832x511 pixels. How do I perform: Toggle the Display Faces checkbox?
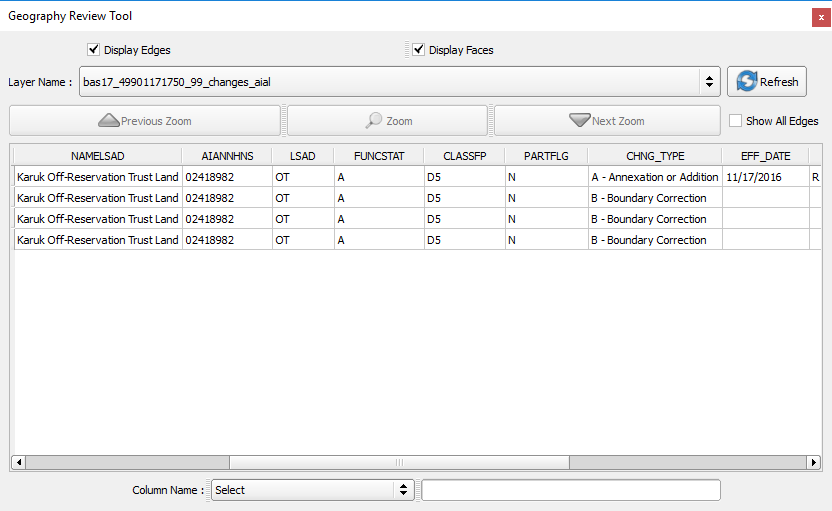[419, 50]
